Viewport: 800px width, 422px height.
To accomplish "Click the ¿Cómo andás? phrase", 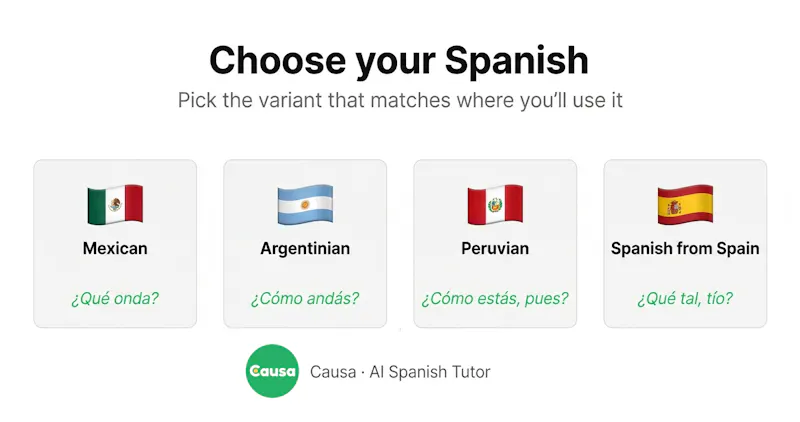I will pyautogui.click(x=305, y=299).
